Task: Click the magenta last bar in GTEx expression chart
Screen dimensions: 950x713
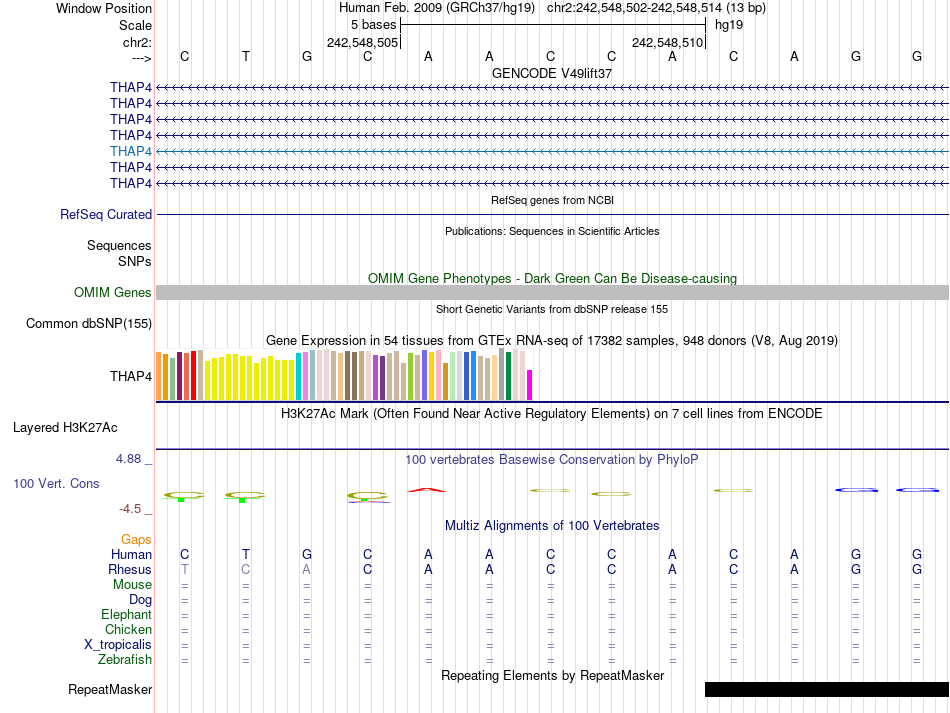Action: 530,385
